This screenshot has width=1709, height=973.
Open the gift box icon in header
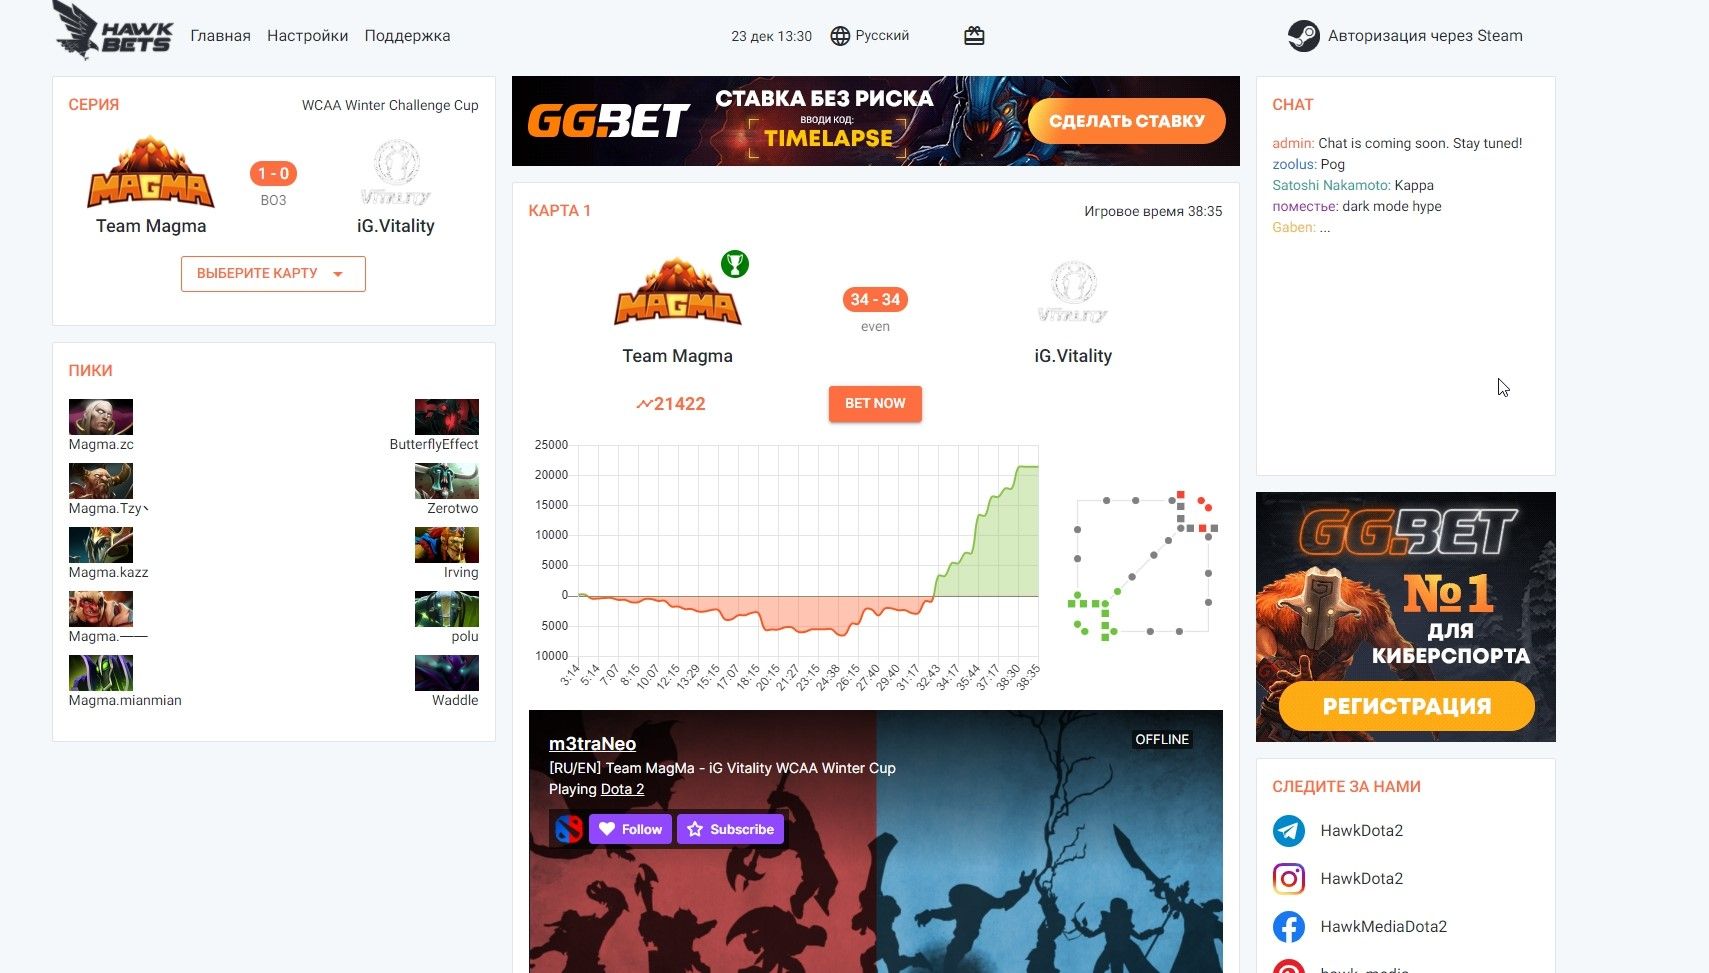point(974,36)
